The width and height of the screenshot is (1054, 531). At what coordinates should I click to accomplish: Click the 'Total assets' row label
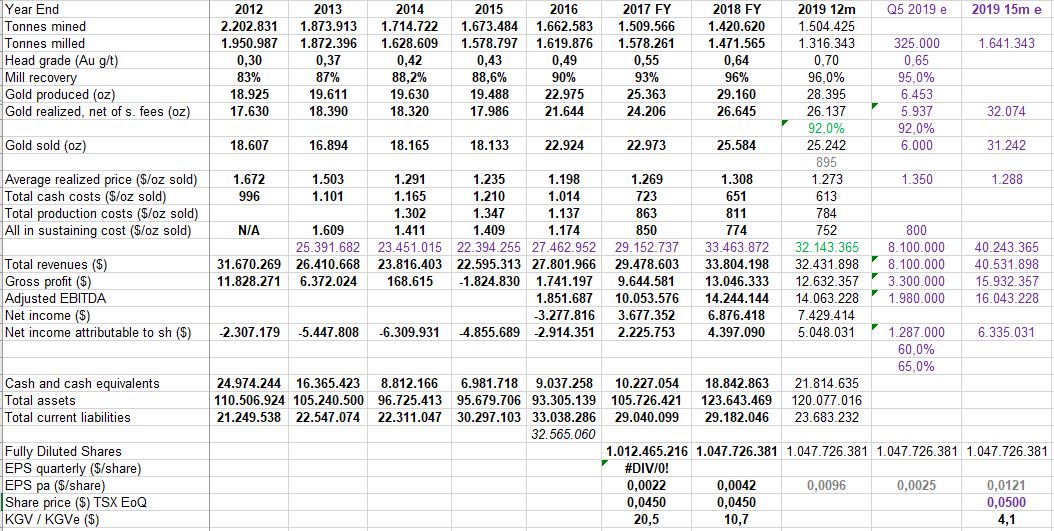tap(35, 401)
